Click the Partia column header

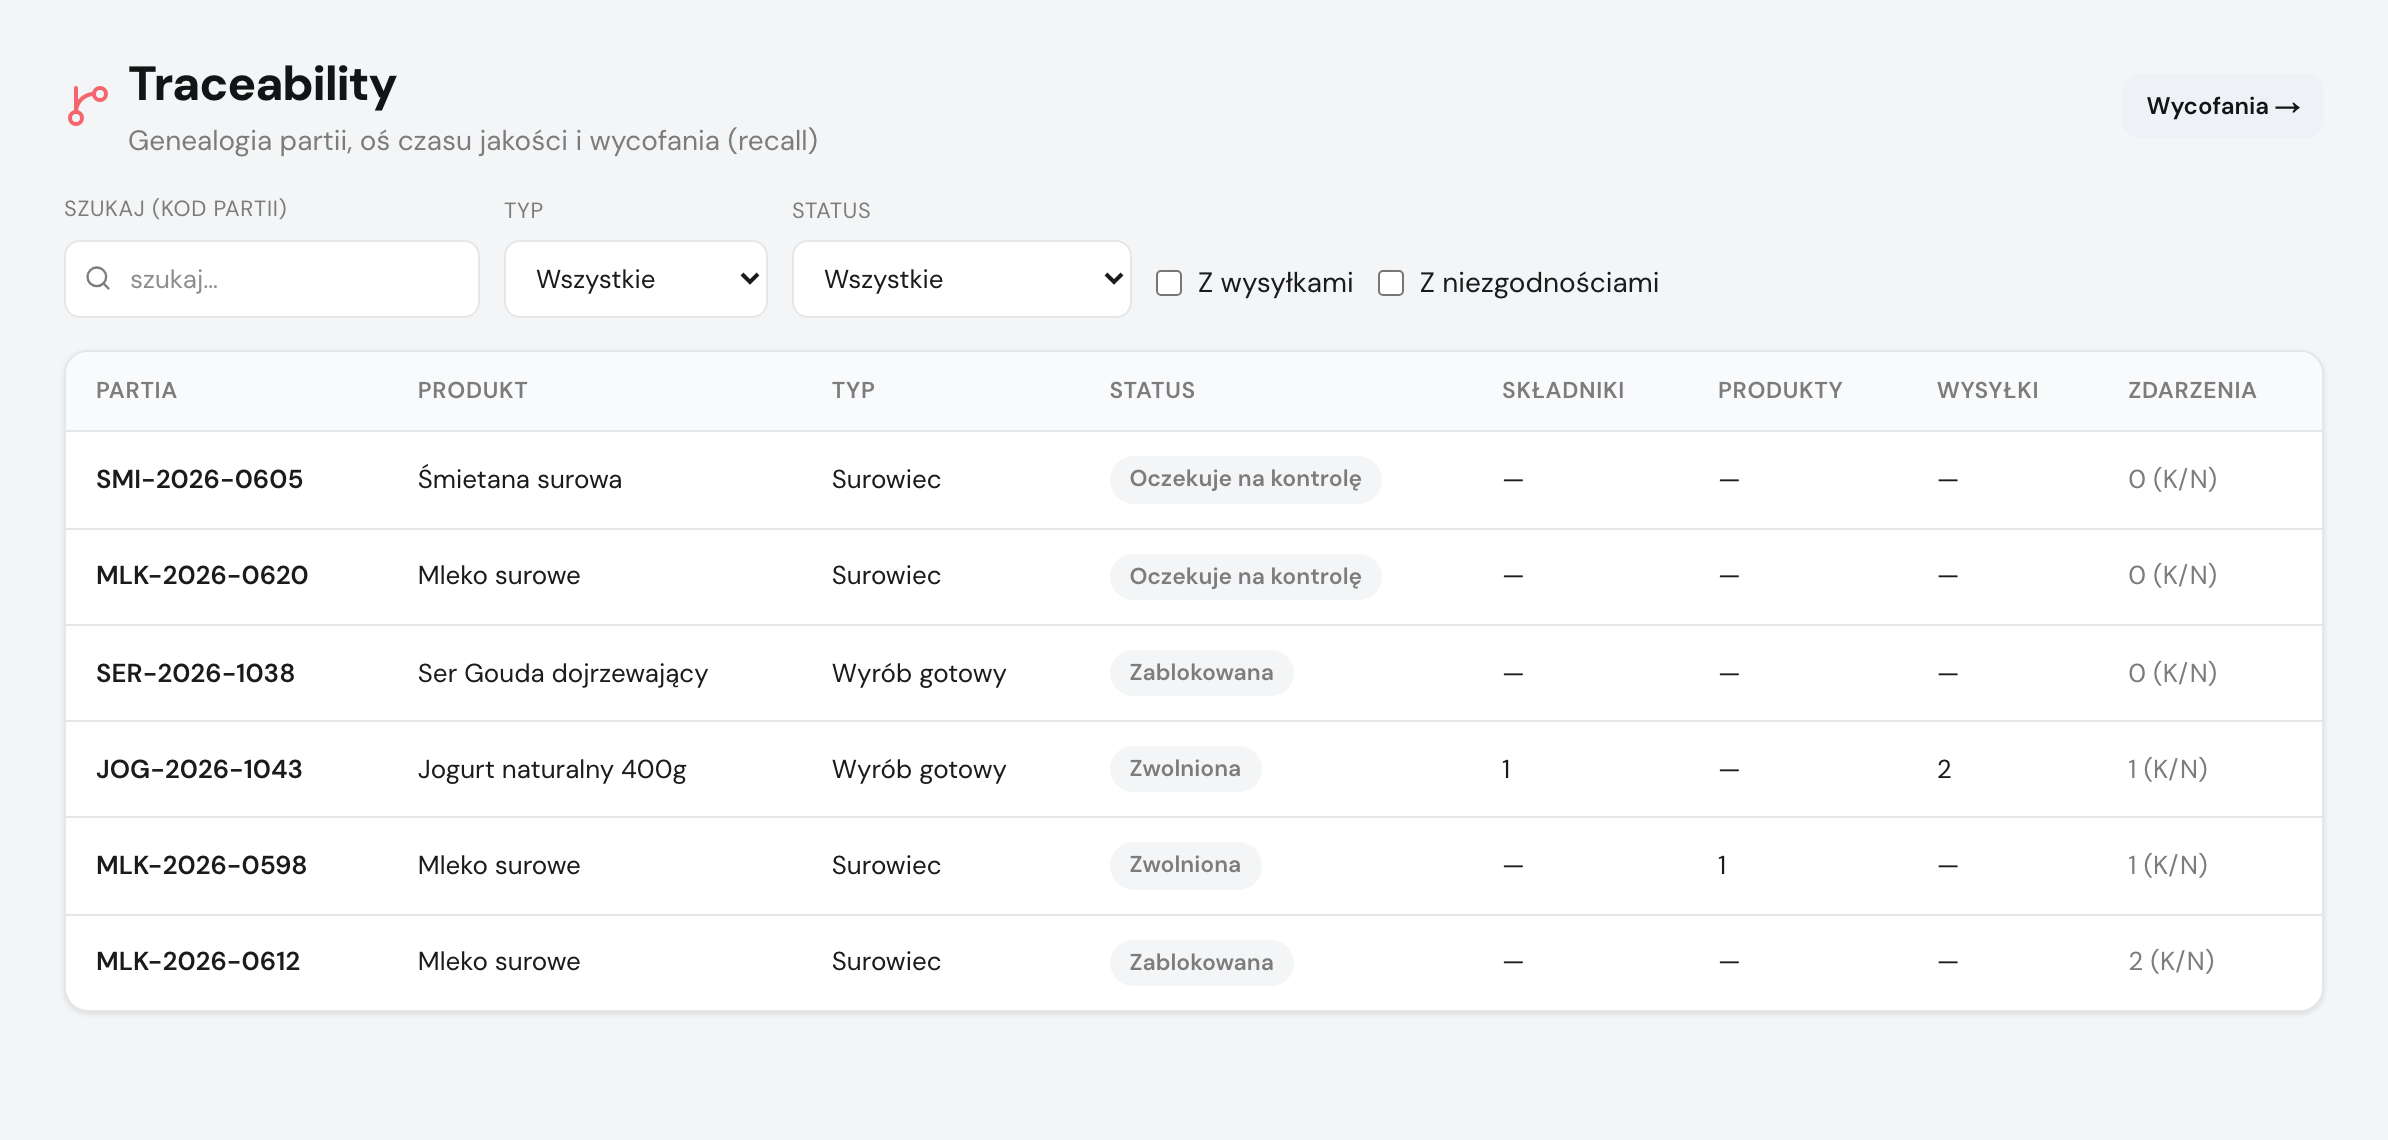pos(136,390)
